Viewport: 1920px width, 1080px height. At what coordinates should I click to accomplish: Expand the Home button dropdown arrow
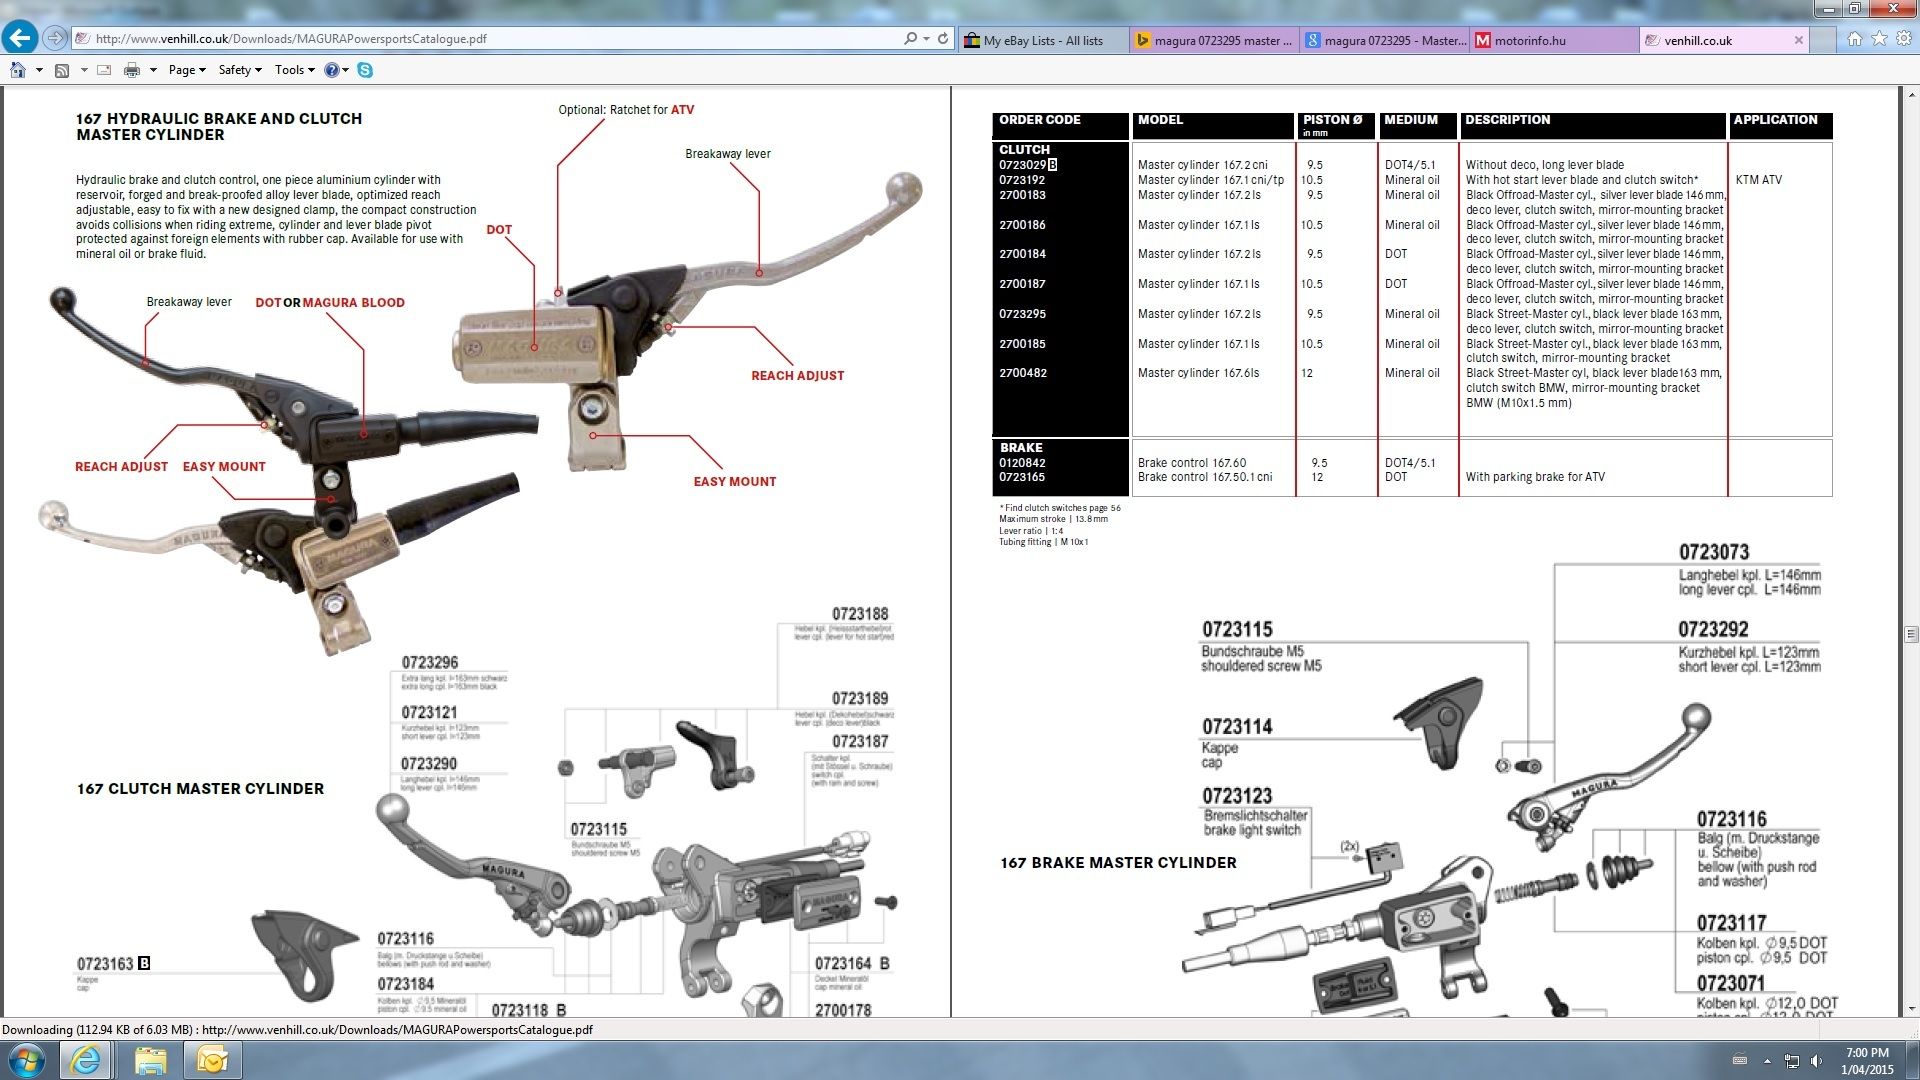tap(39, 70)
